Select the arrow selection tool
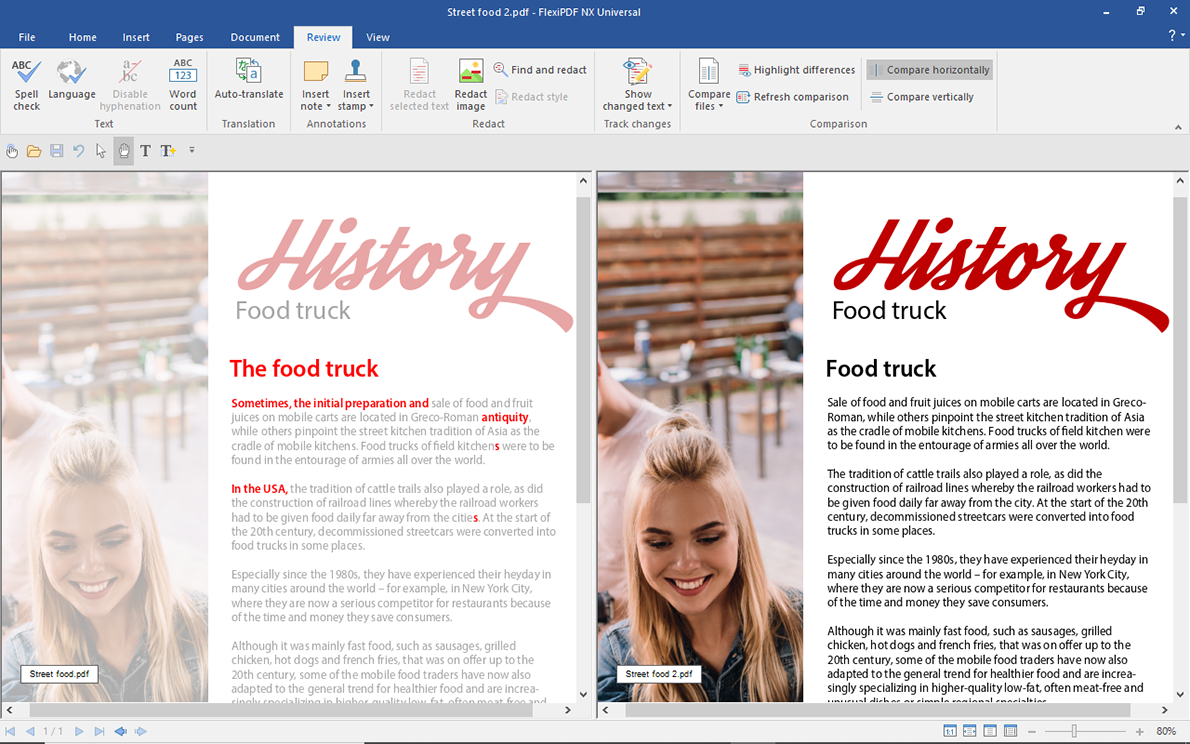 100,151
